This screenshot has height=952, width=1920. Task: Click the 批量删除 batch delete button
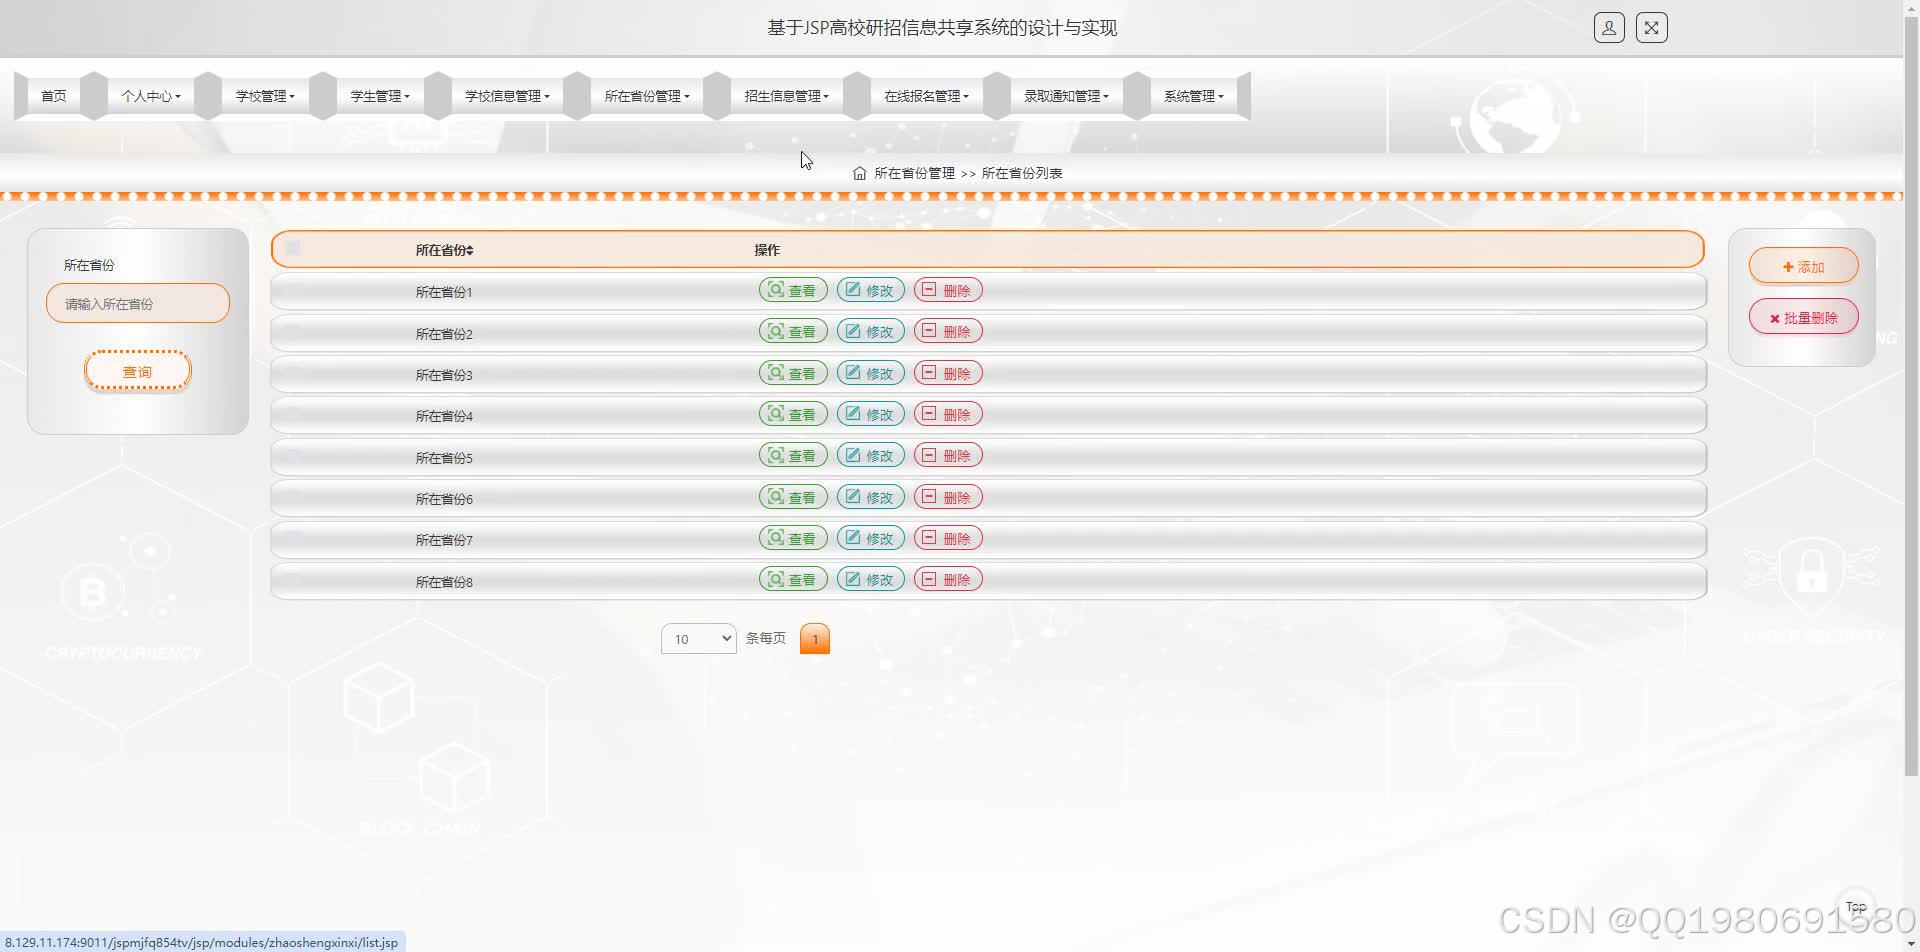1803,317
